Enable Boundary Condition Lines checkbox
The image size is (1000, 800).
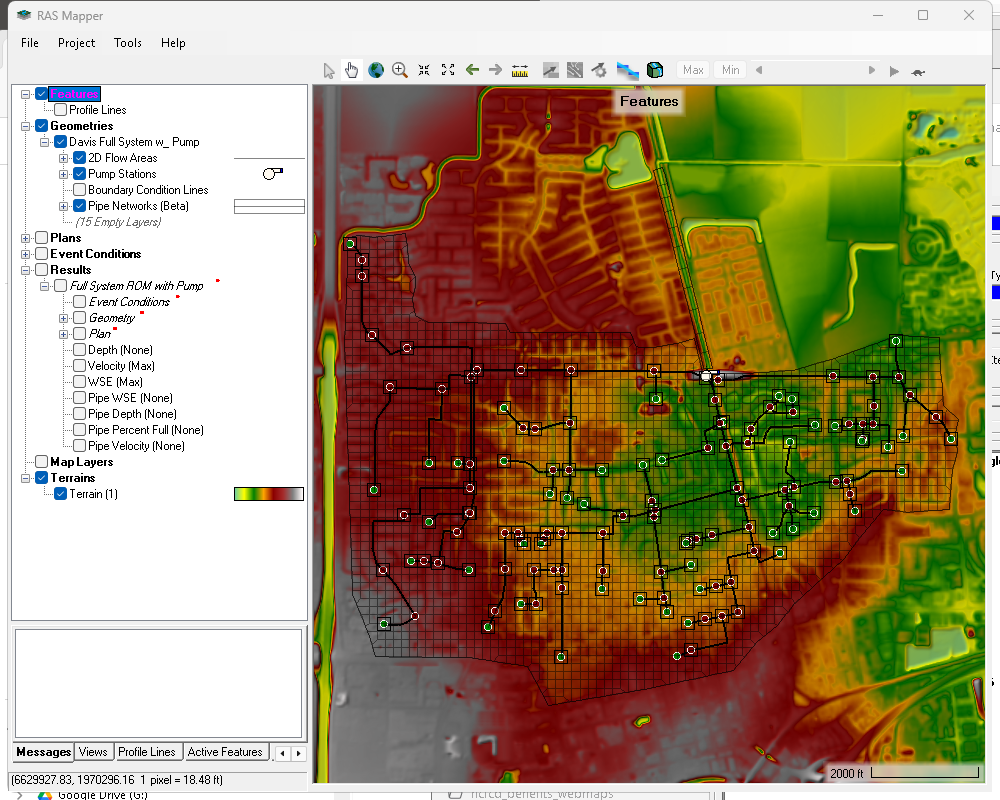80,189
